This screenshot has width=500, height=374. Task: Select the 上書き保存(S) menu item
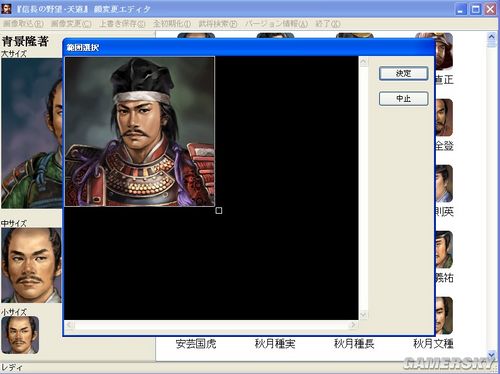coord(122,24)
